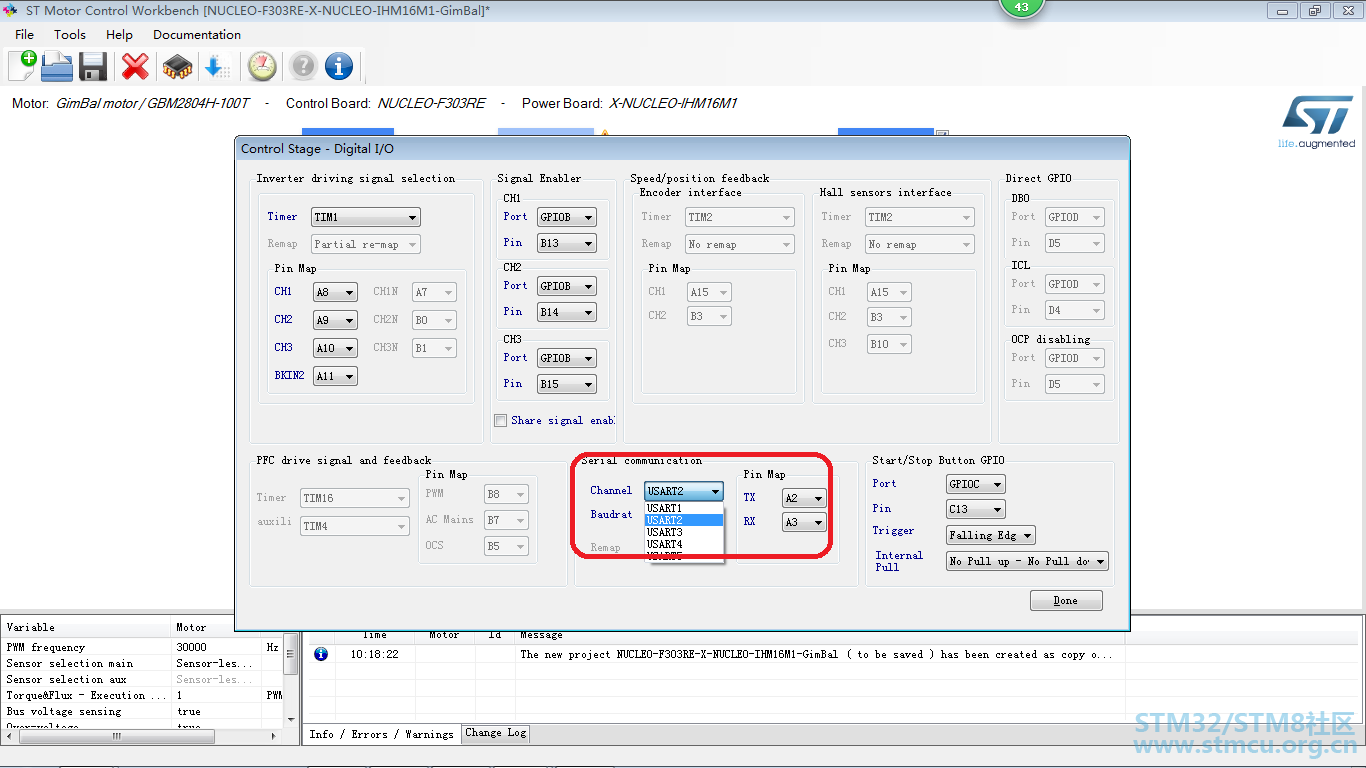Open the Signal Enabler CH3 Port dropdown
Image resolution: width=1366 pixels, height=768 pixels.
(x=566, y=358)
